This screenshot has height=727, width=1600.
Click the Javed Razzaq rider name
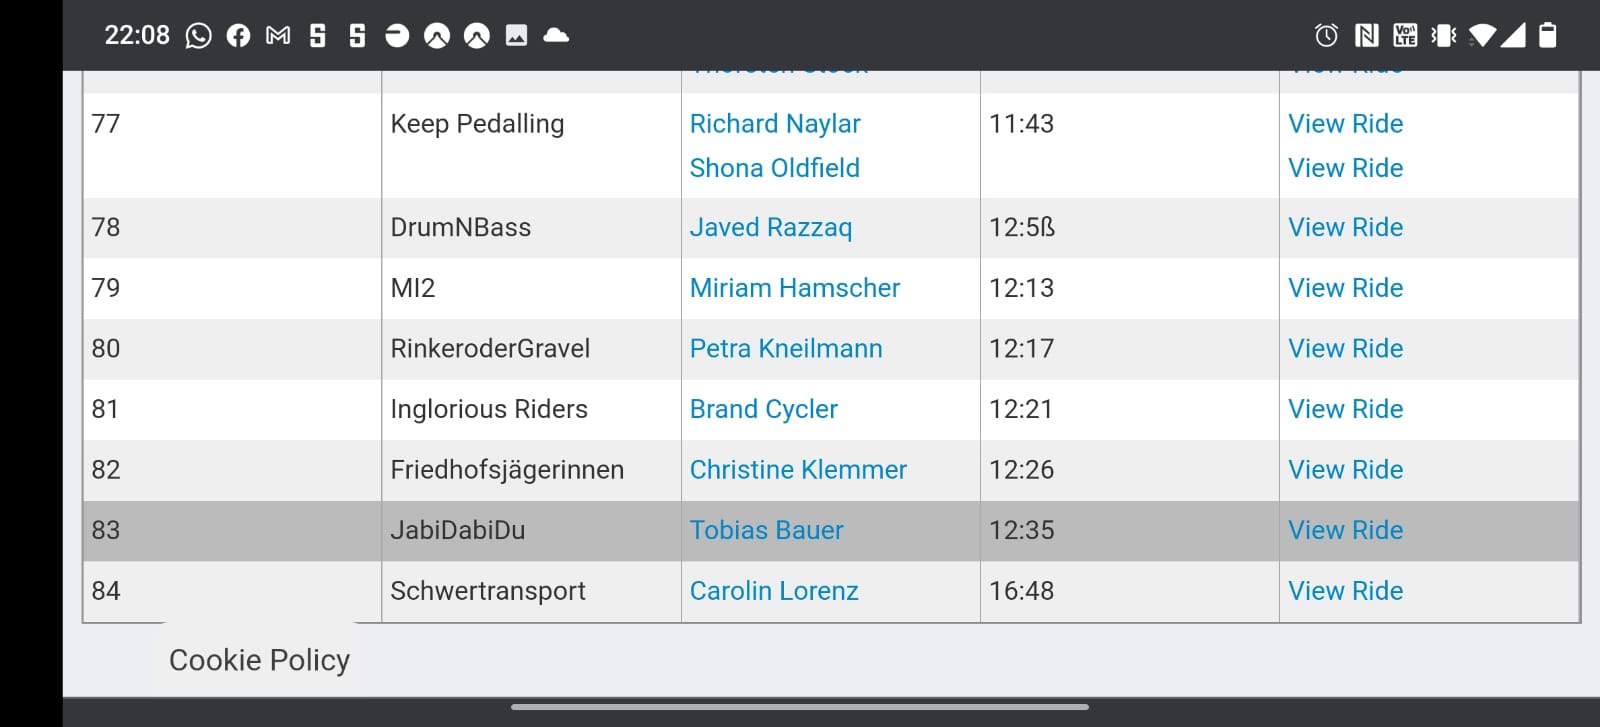pyautogui.click(x=770, y=228)
